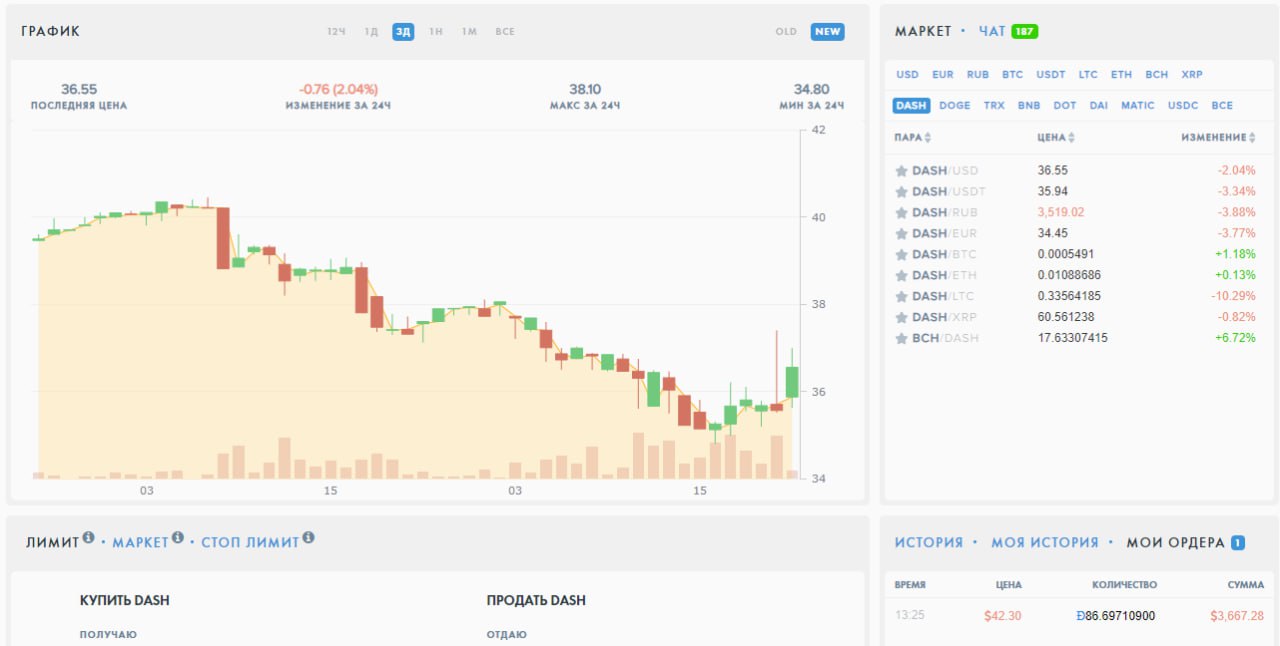The image size is (1280, 646).
Task: Filter market by RUB currency
Action: (978, 75)
